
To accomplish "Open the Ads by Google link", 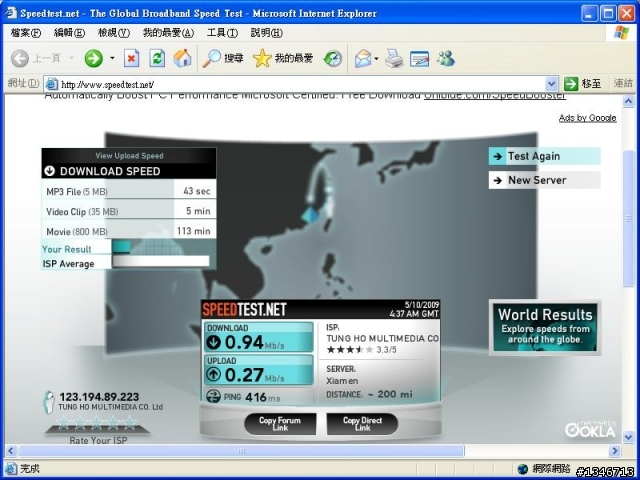I will click(587, 118).
